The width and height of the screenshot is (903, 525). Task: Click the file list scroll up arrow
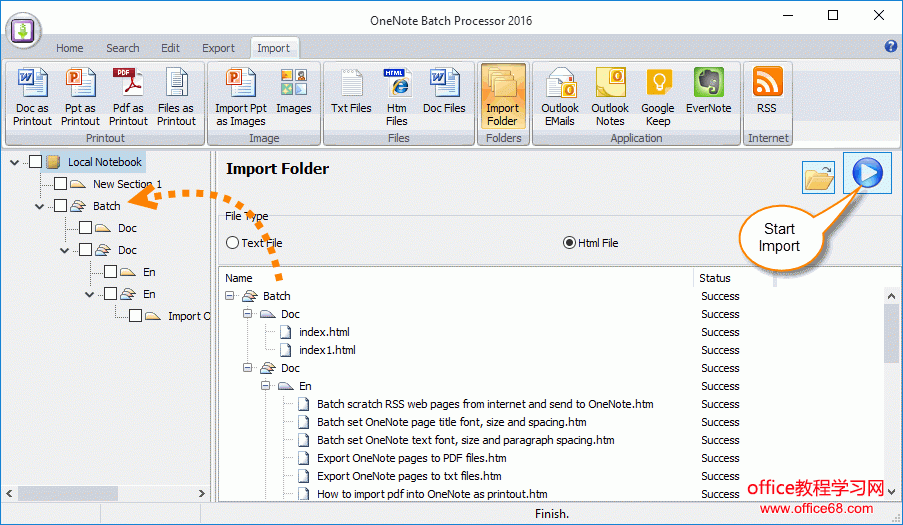(x=891, y=296)
